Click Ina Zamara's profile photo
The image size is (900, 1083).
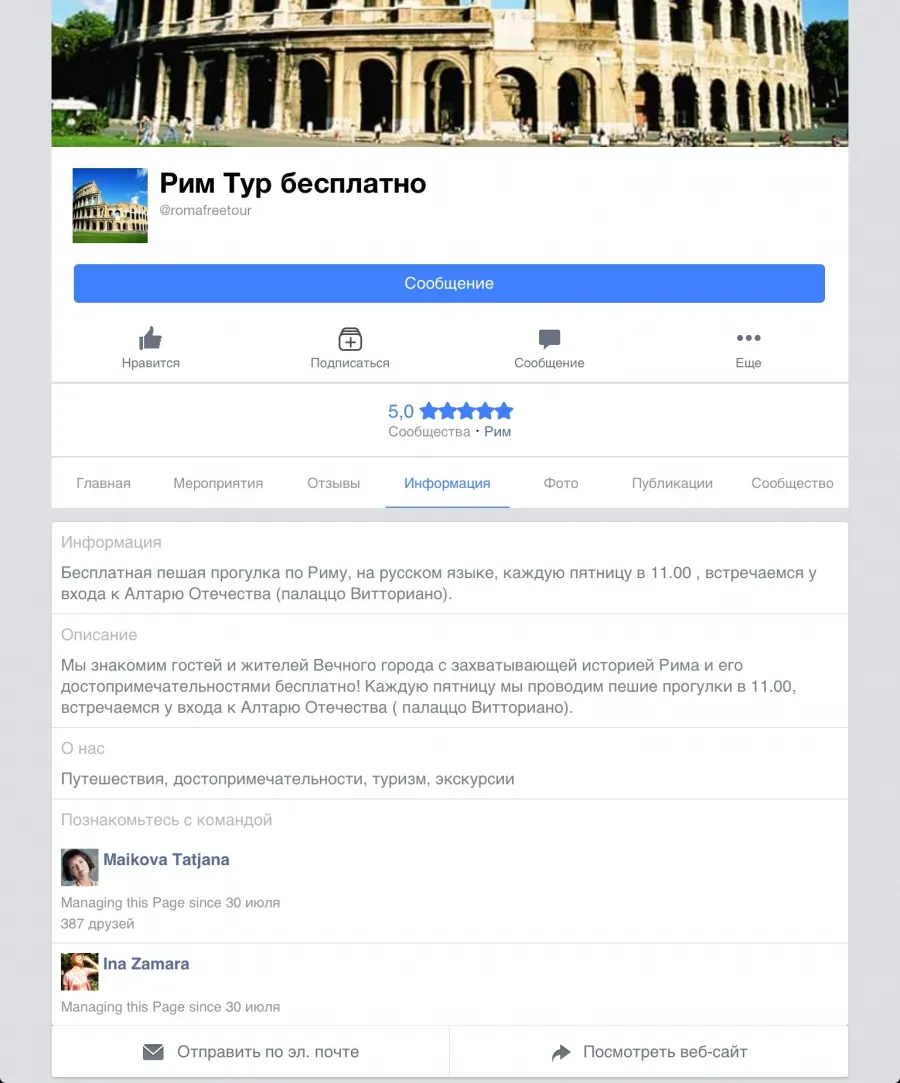(x=79, y=971)
